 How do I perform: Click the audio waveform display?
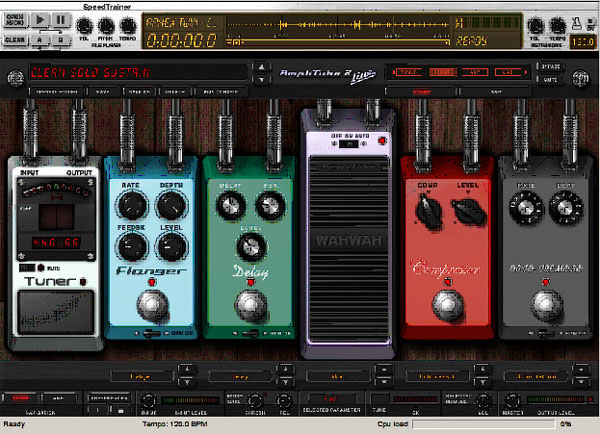pos(338,25)
